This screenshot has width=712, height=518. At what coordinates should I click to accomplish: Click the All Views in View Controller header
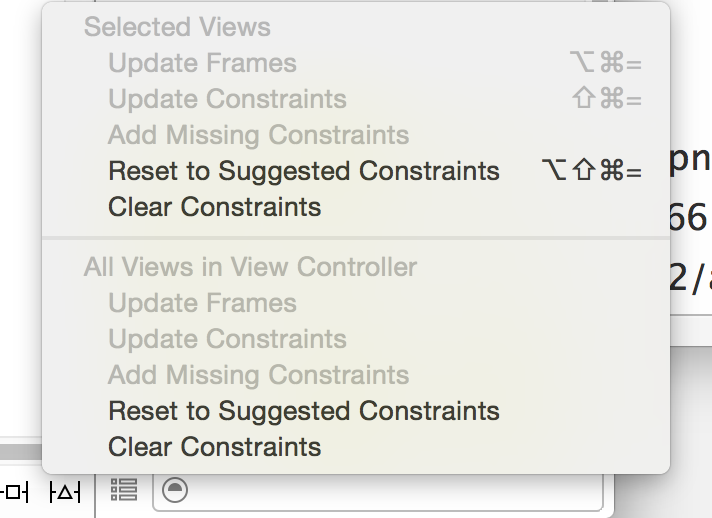250,267
